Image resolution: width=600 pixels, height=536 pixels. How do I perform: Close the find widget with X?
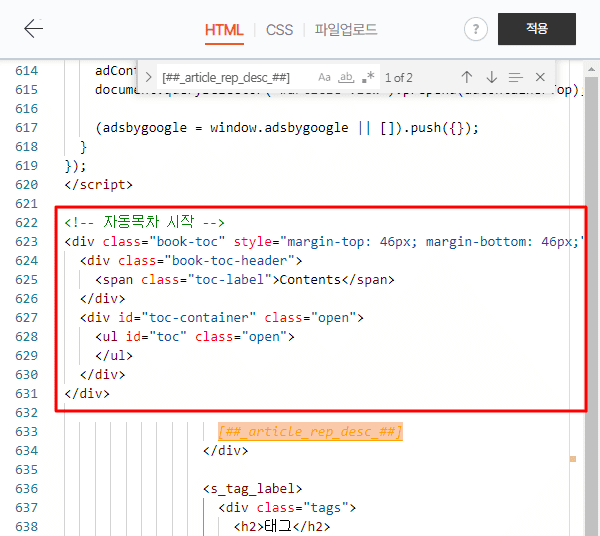coord(540,77)
